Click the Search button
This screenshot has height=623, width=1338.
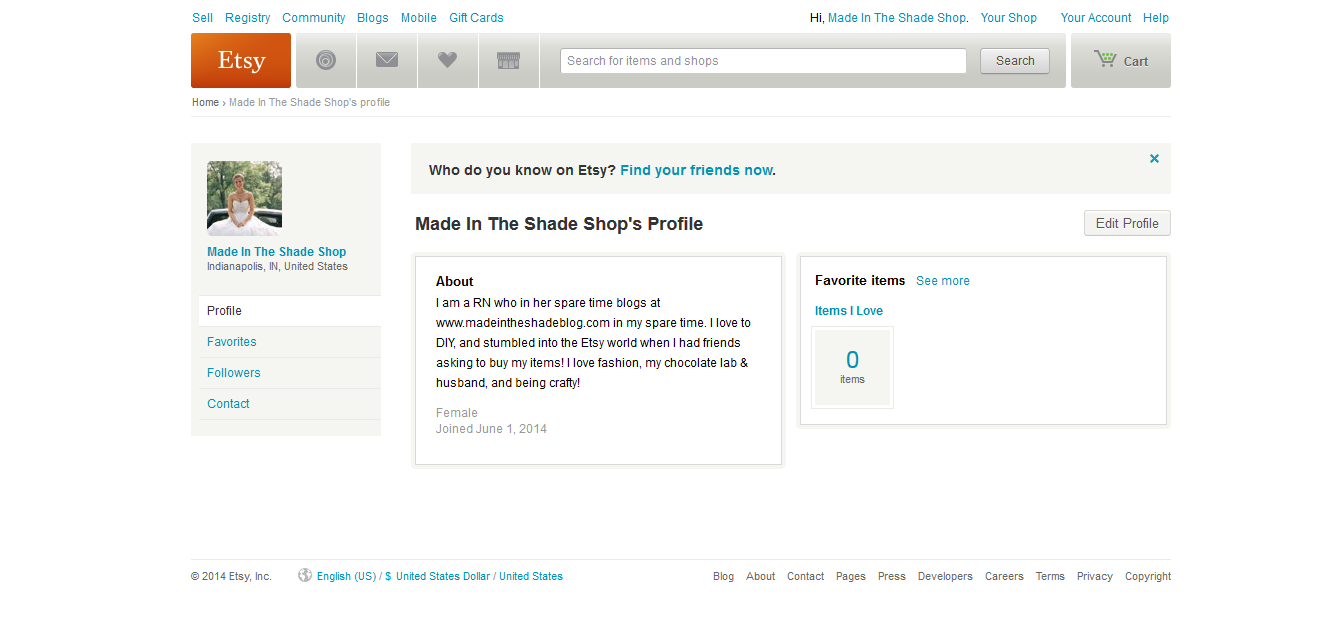(x=1015, y=61)
